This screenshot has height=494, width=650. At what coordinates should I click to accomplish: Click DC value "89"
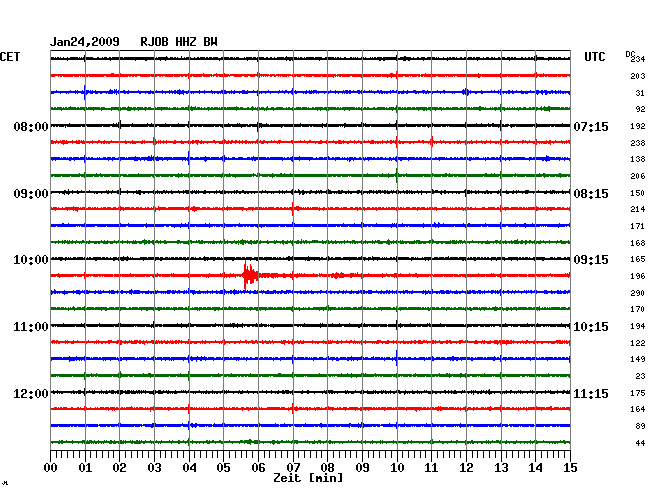pos(640,426)
